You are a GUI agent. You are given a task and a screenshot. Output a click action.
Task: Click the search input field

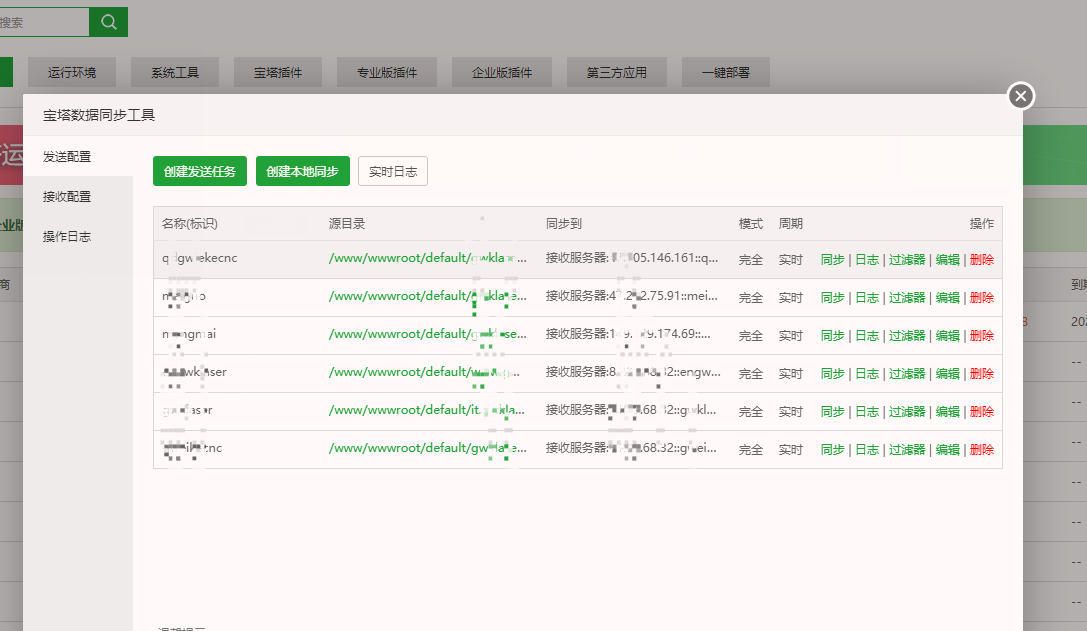click(44, 22)
